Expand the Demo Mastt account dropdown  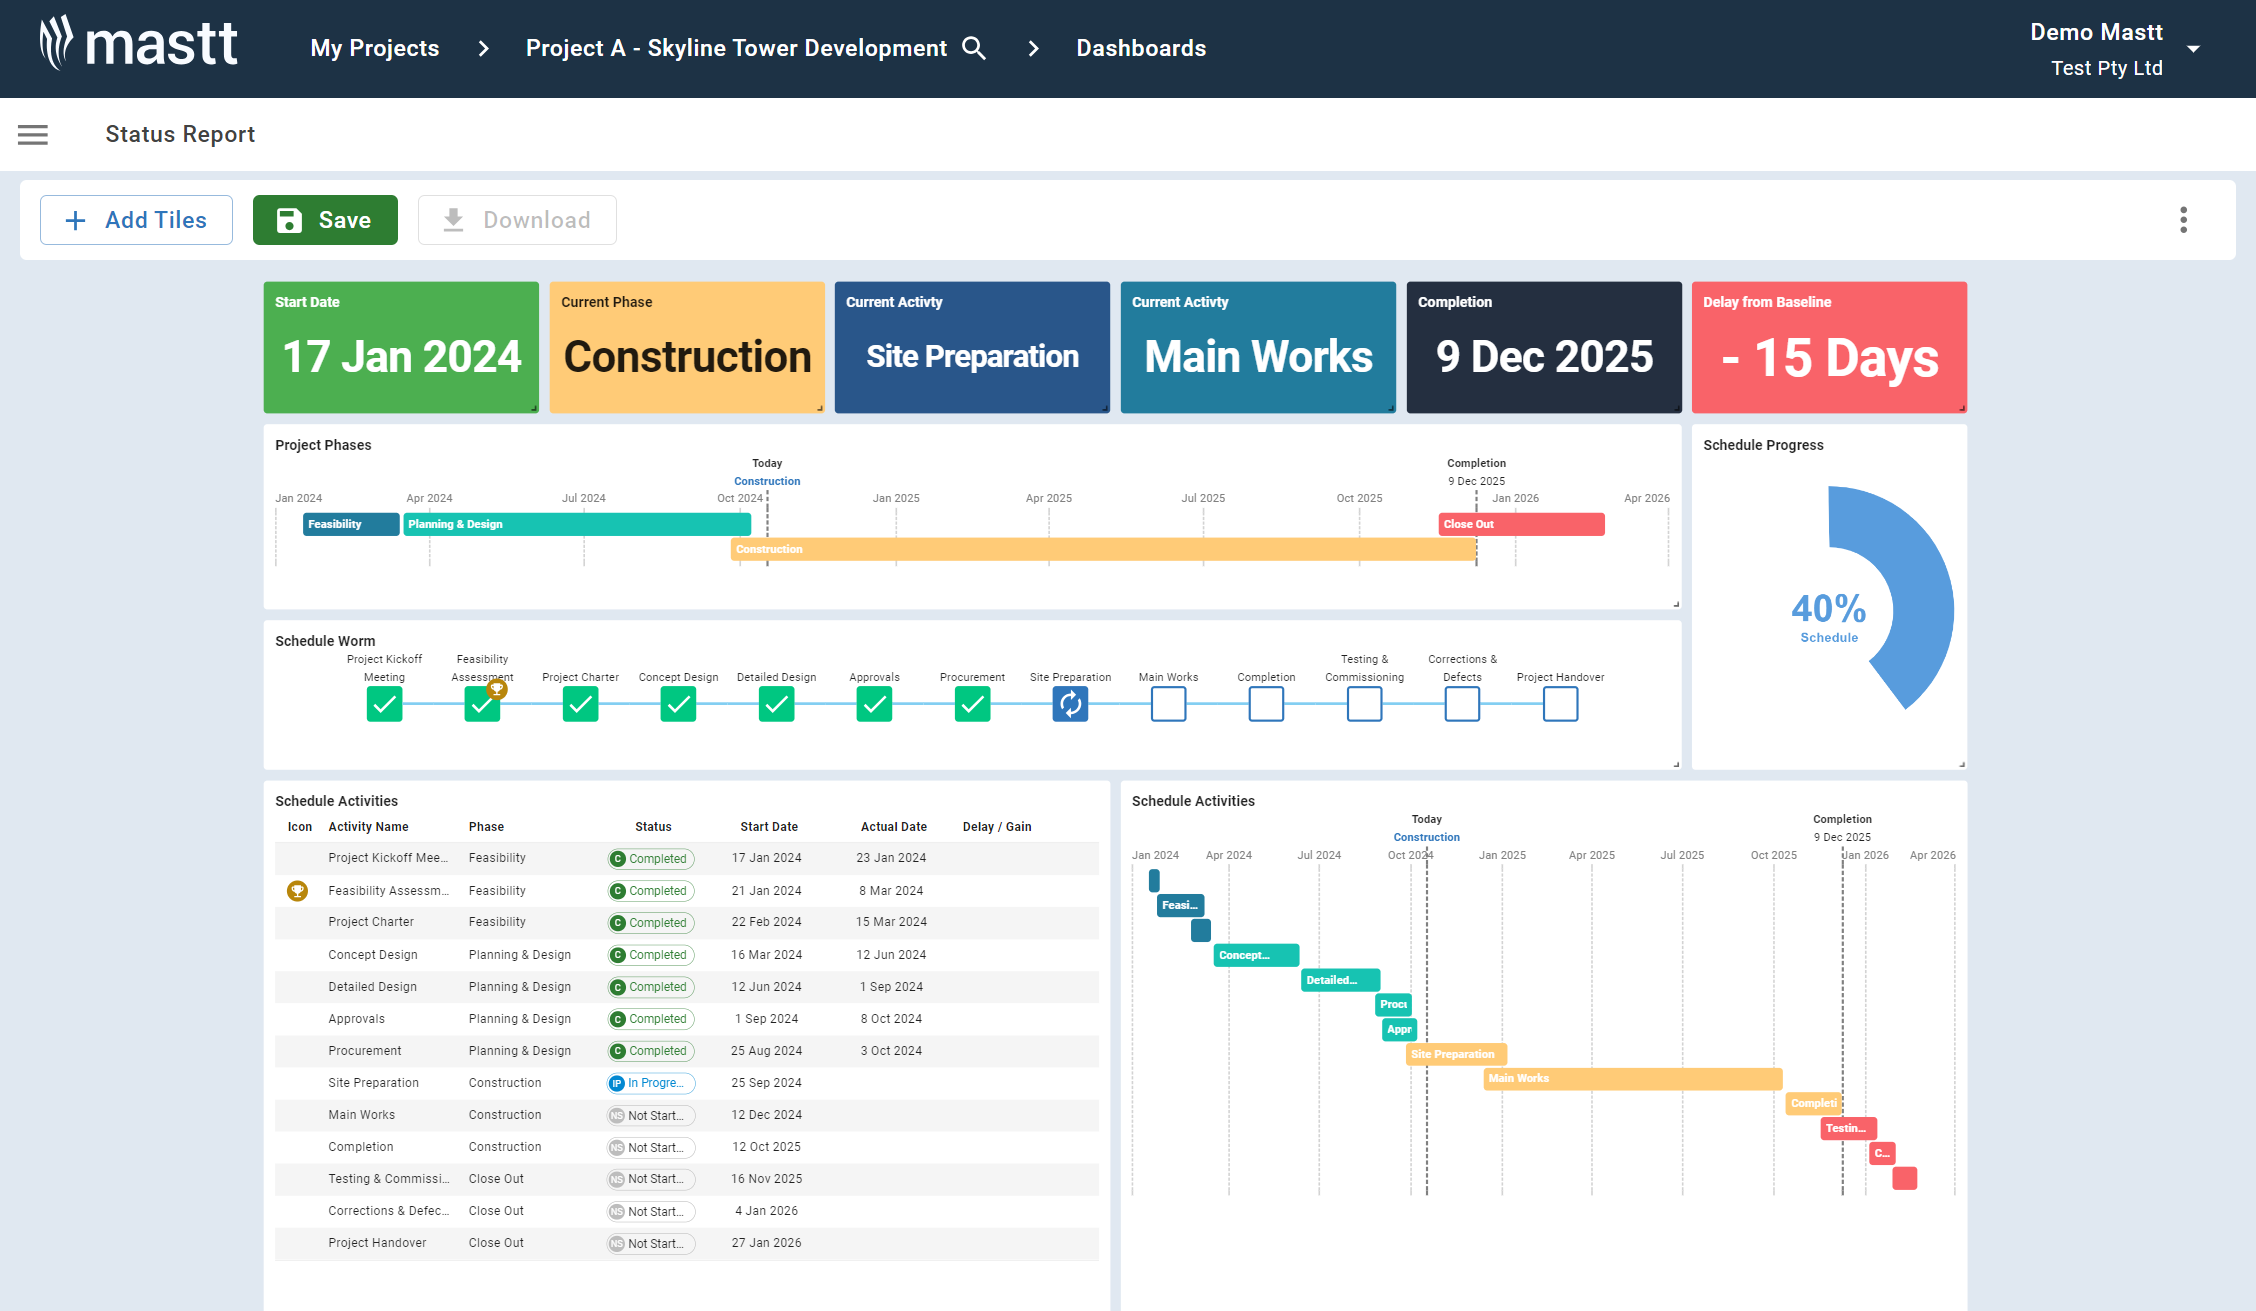coord(2193,49)
